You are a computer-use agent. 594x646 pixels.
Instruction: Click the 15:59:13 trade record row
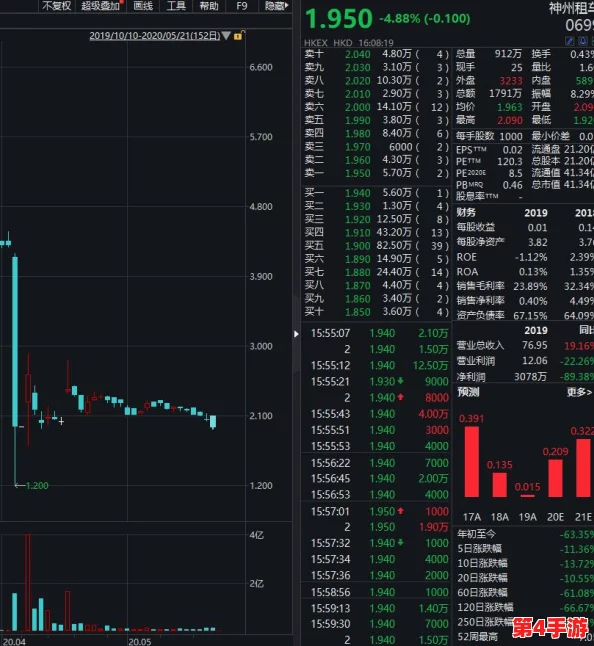(x=379, y=608)
